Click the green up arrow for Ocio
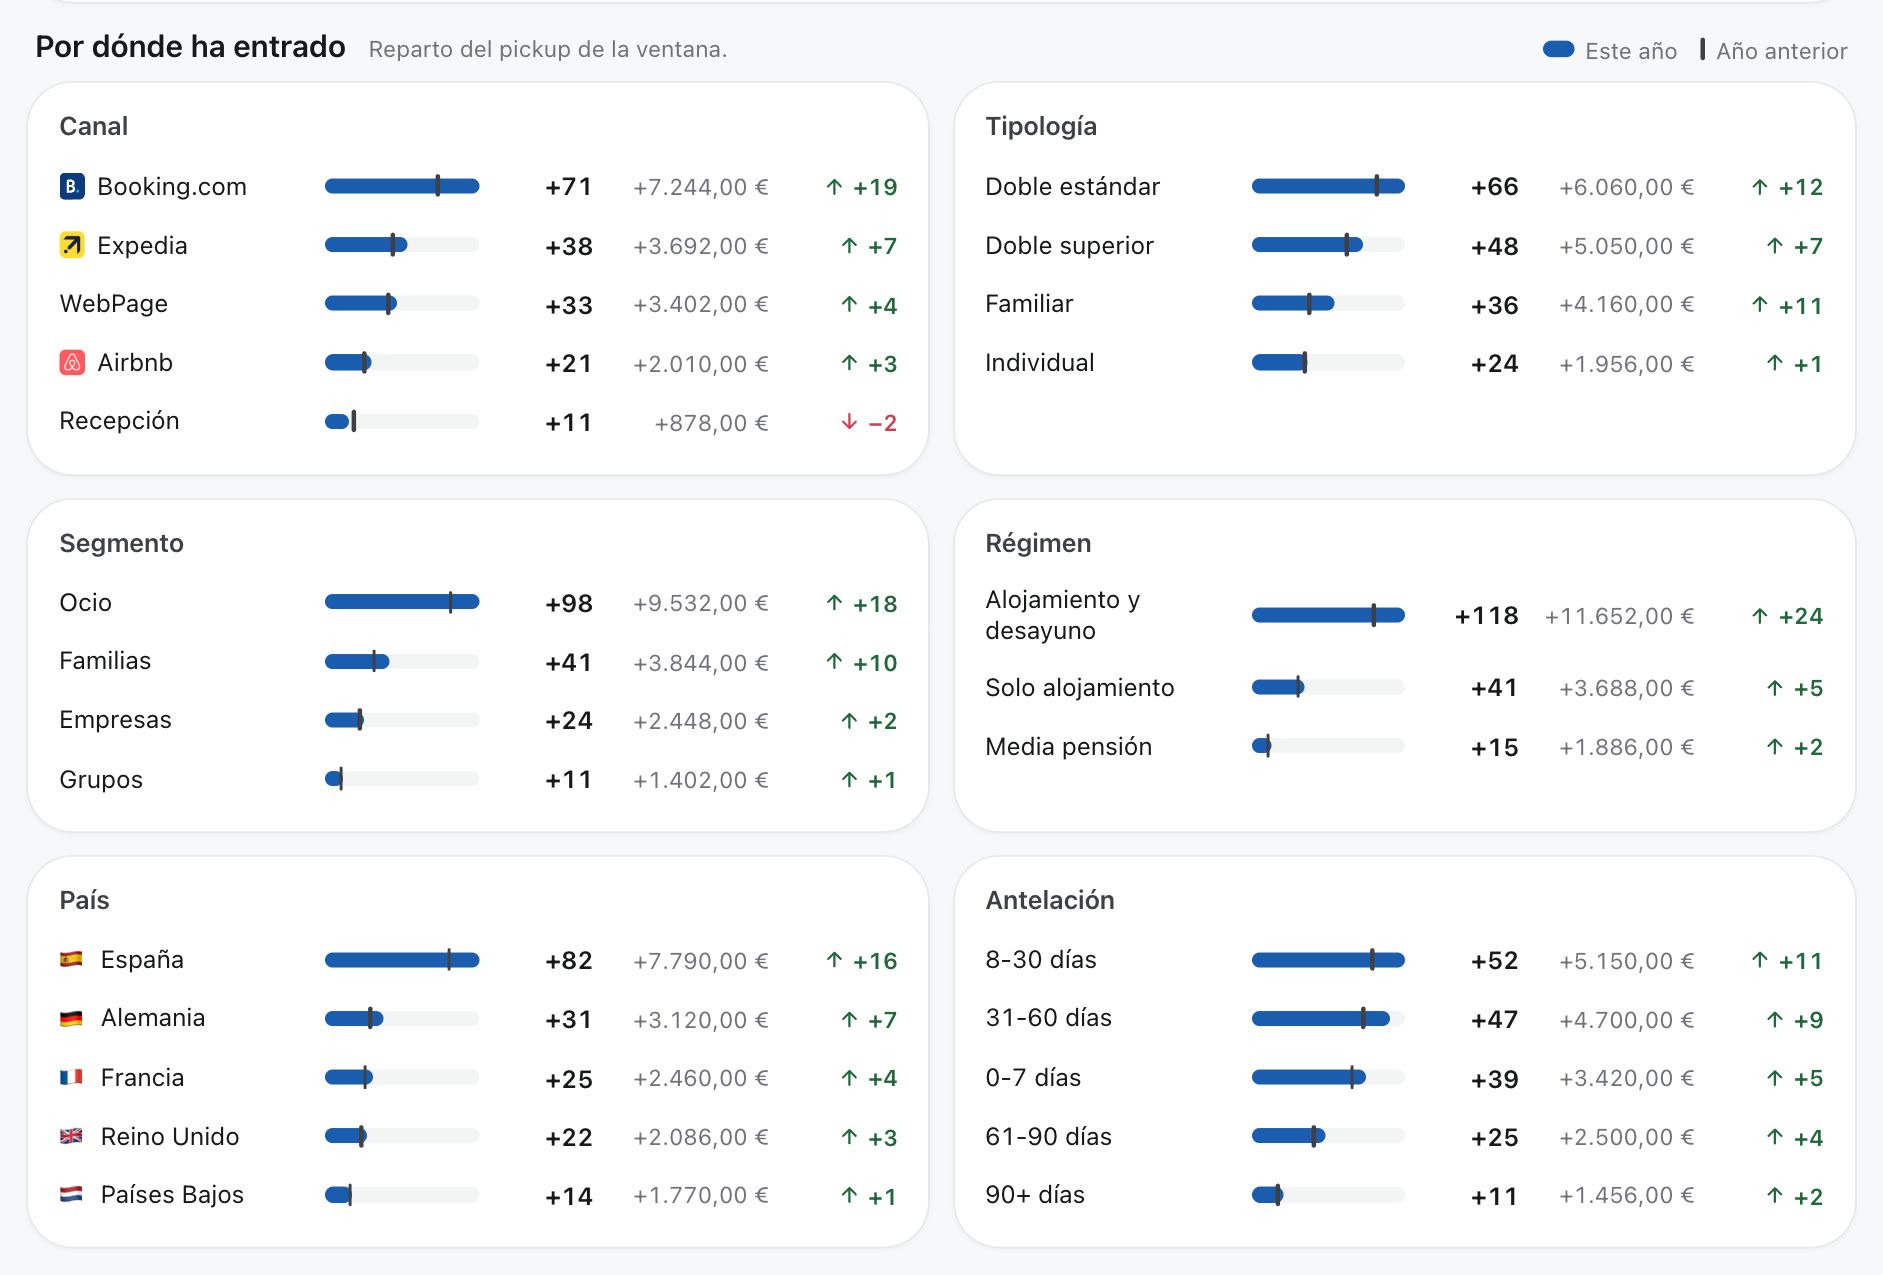Image resolution: width=1883 pixels, height=1275 pixels. (x=834, y=603)
